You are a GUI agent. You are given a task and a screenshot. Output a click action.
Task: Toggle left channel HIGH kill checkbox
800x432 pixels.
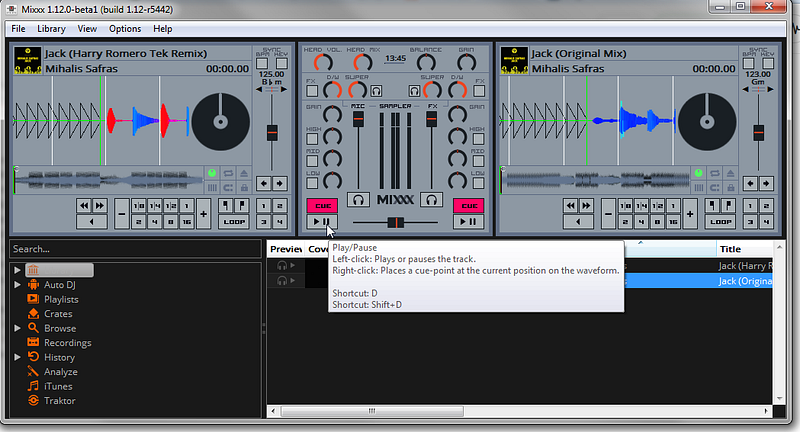(x=312, y=139)
